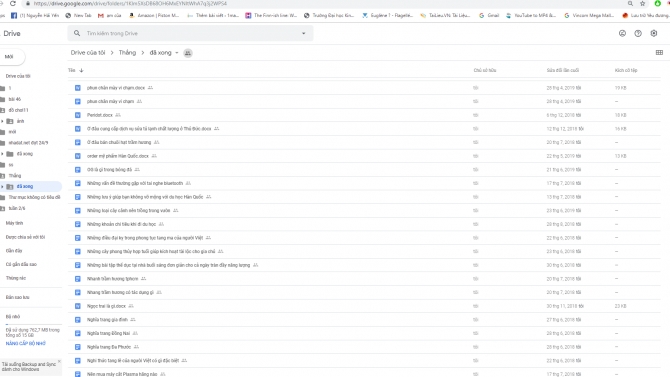This screenshot has width=670, height=377.
Task: Open 'Thùng rác' trash
Action: pos(15,278)
